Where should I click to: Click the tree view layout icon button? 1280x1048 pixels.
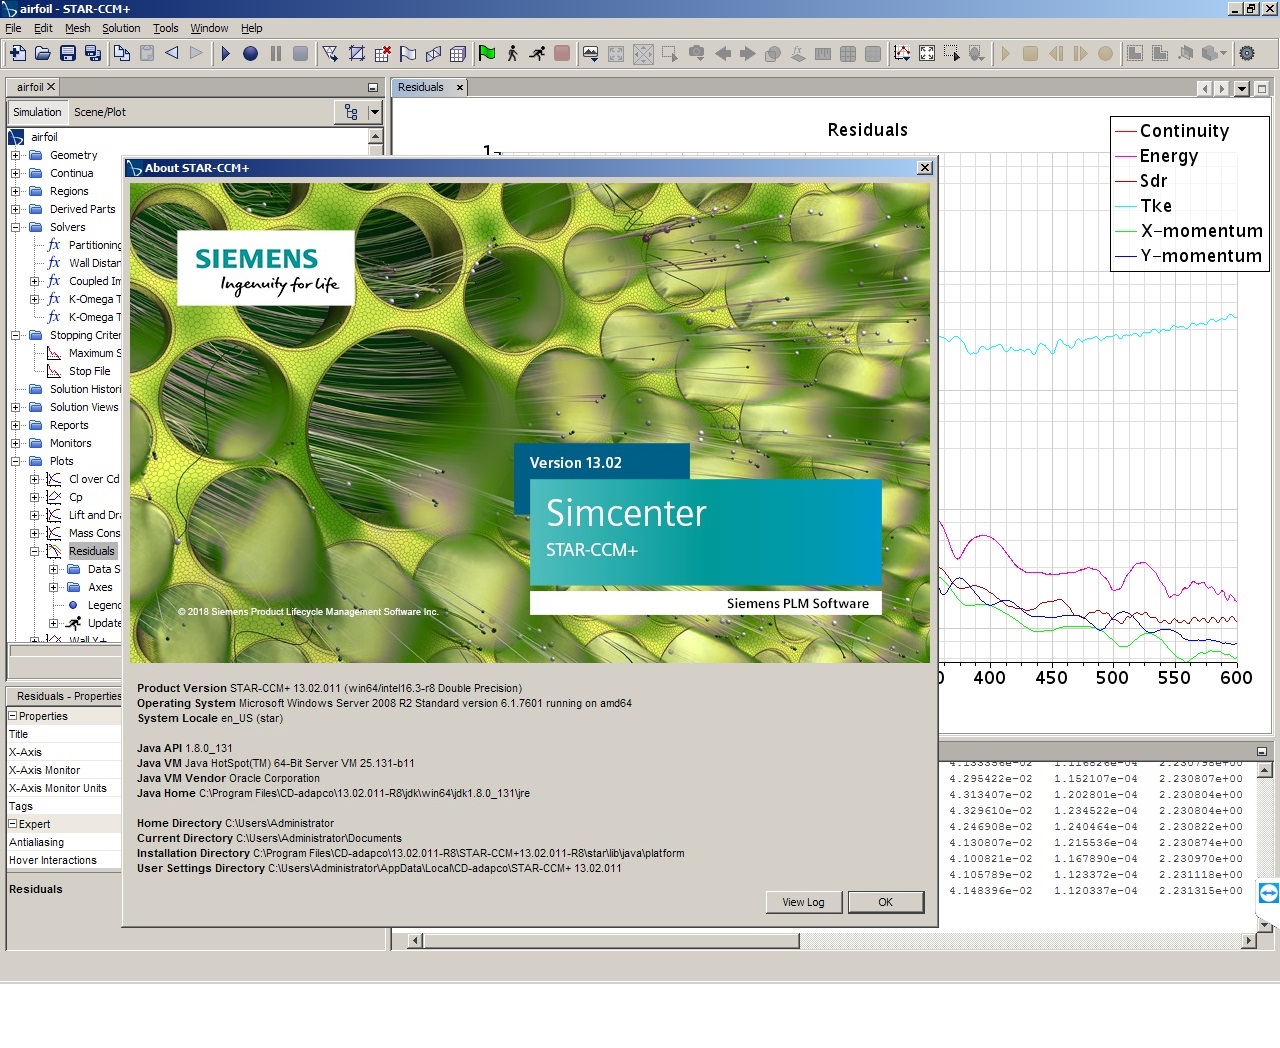tap(351, 112)
